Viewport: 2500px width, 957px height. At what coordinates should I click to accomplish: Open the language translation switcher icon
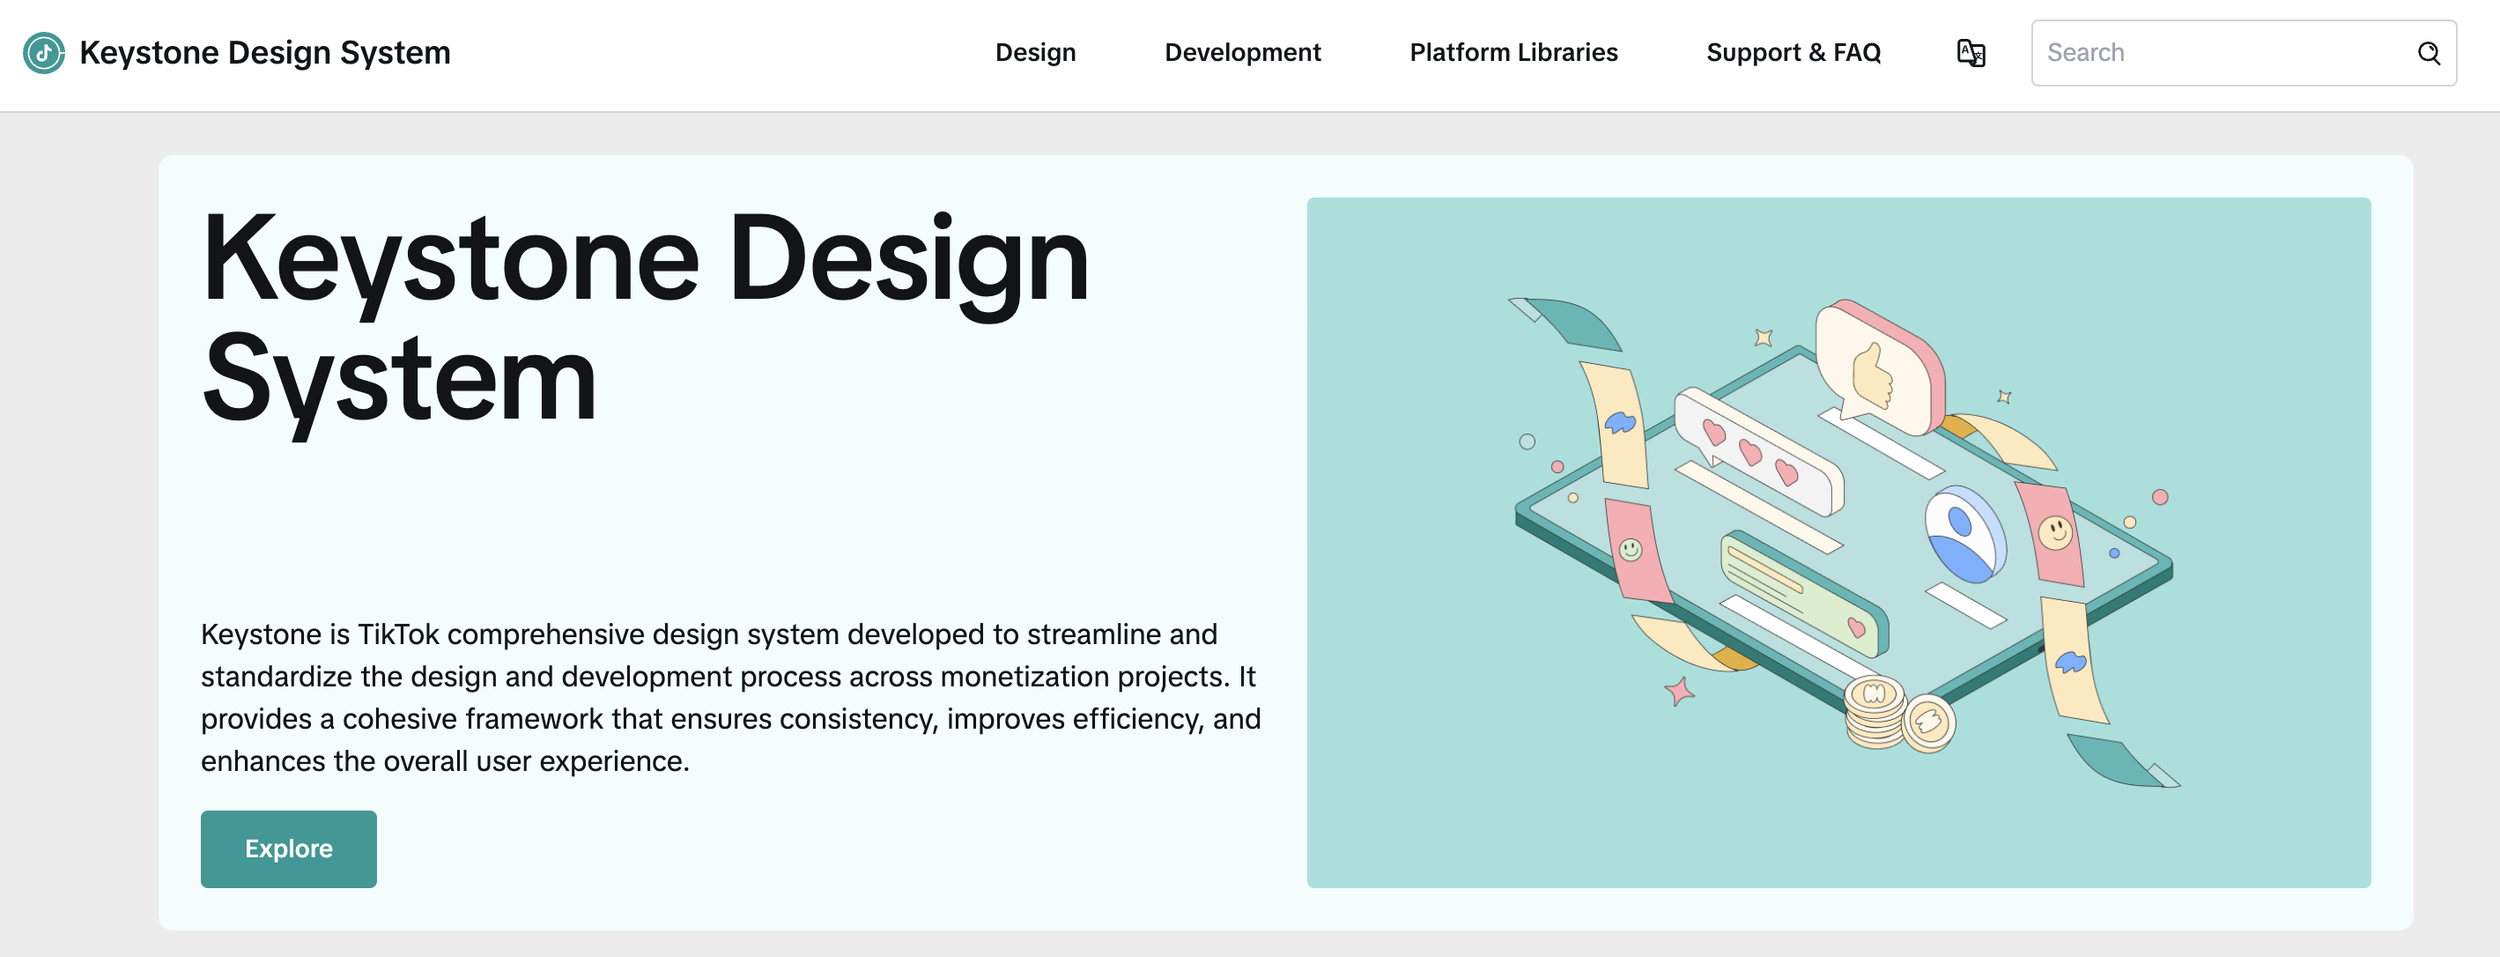1970,53
